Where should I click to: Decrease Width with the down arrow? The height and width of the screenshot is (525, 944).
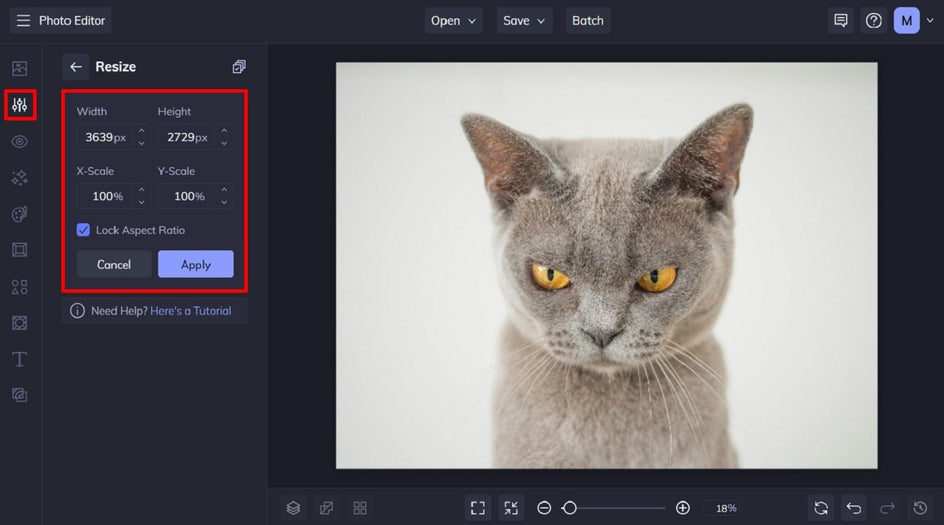click(141, 143)
